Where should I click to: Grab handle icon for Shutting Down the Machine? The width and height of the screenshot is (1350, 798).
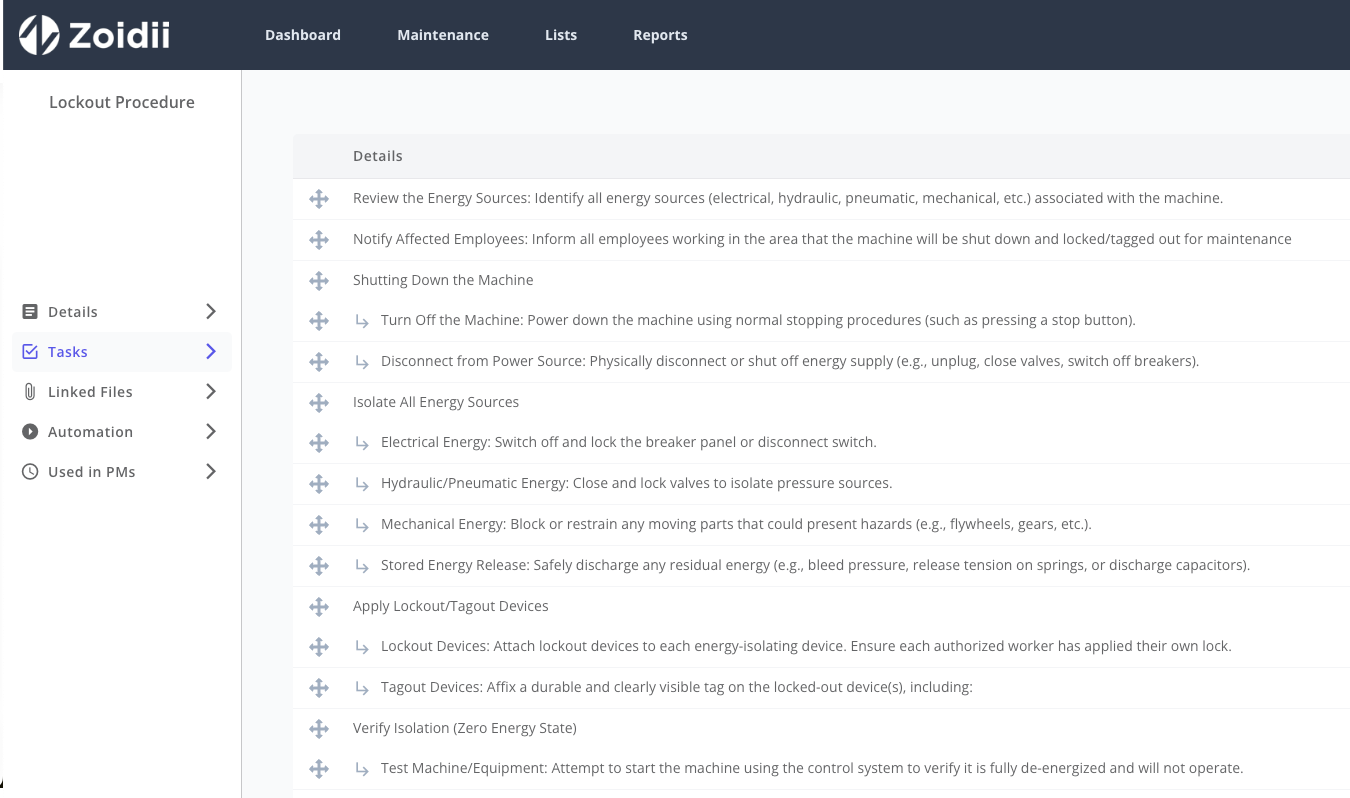click(x=319, y=281)
